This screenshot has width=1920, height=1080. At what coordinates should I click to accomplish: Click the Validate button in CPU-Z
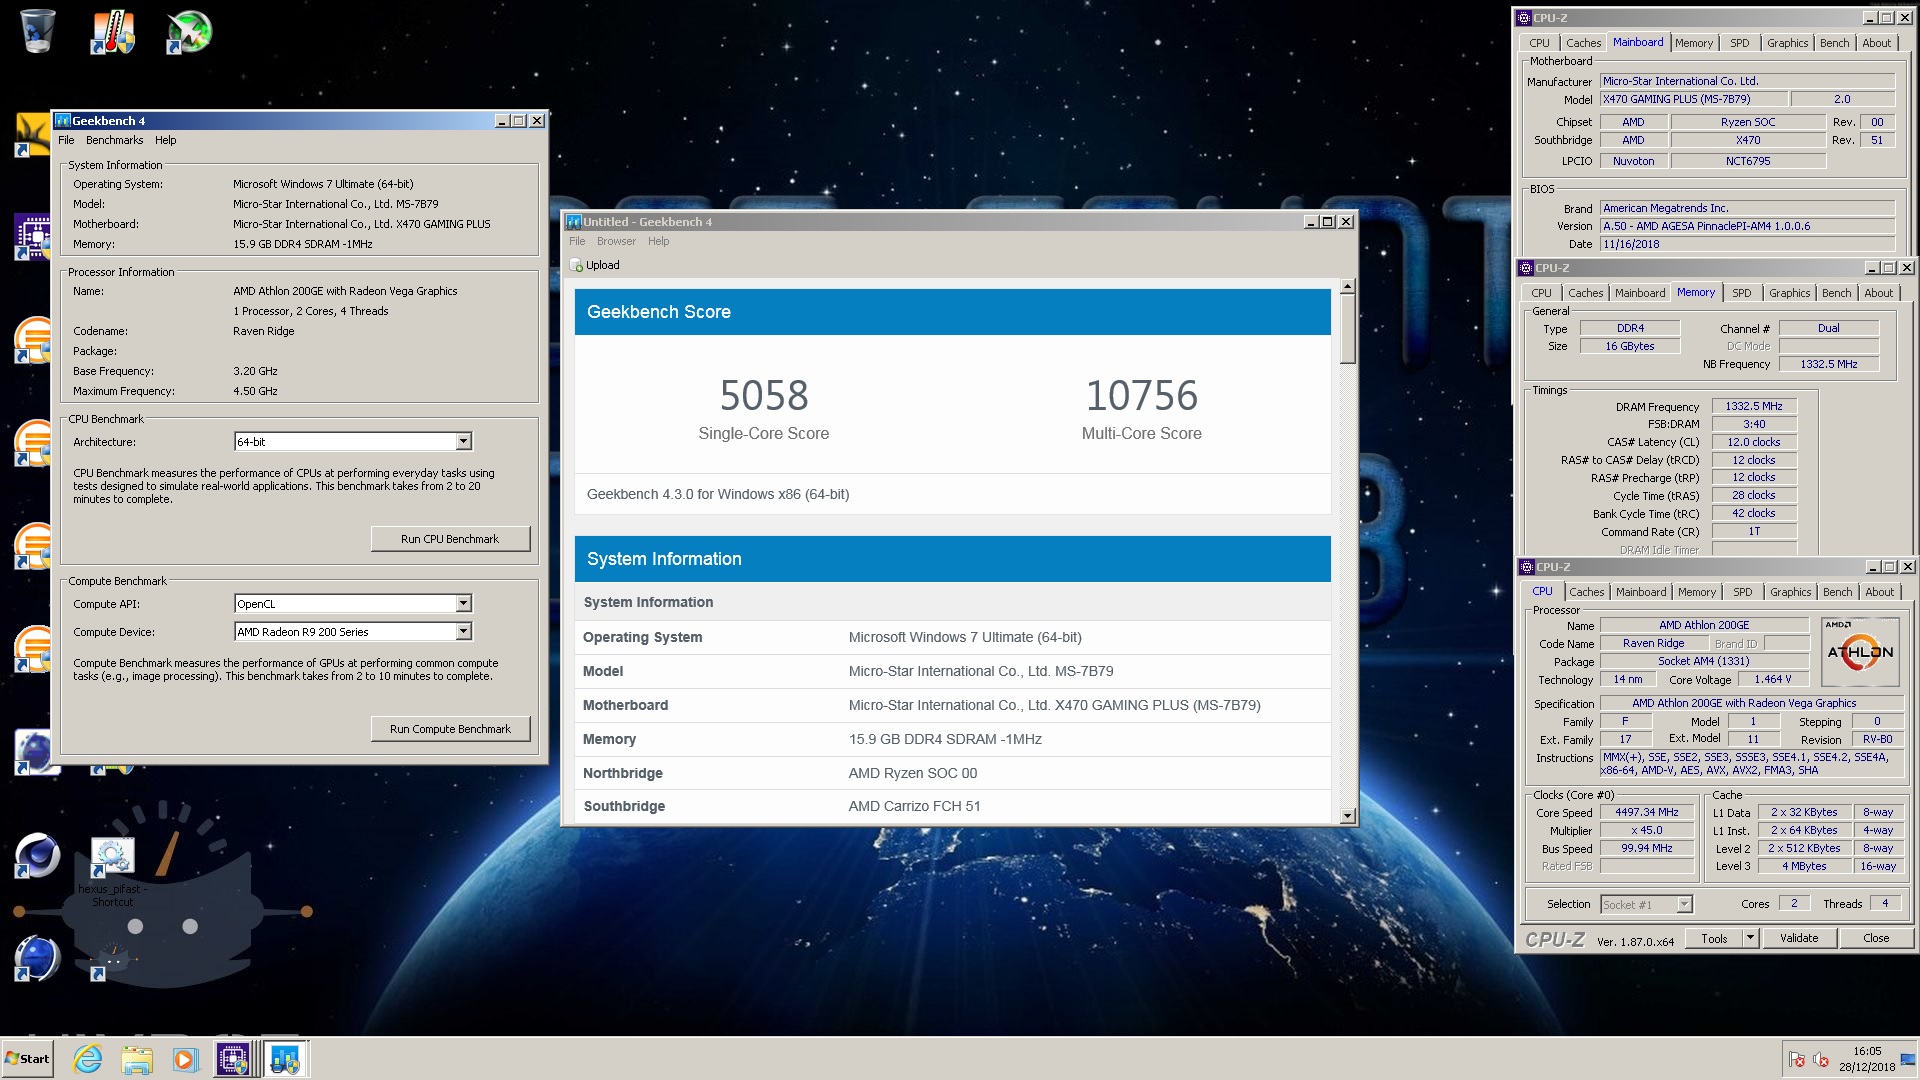point(1799,938)
